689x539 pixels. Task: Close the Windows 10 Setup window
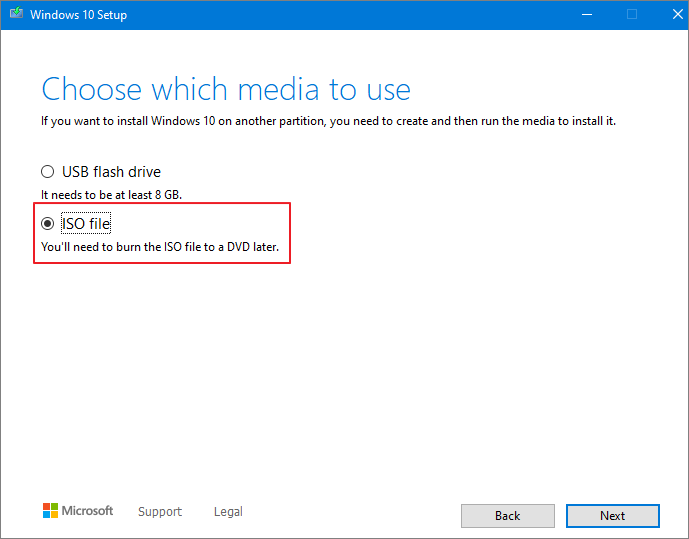pyautogui.click(x=669, y=14)
